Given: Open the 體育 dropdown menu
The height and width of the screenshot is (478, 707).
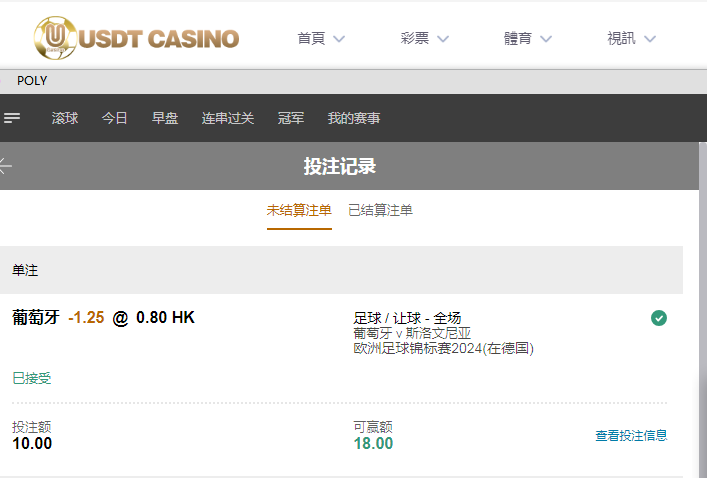Looking at the screenshot, I should pyautogui.click(x=528, y=39).
